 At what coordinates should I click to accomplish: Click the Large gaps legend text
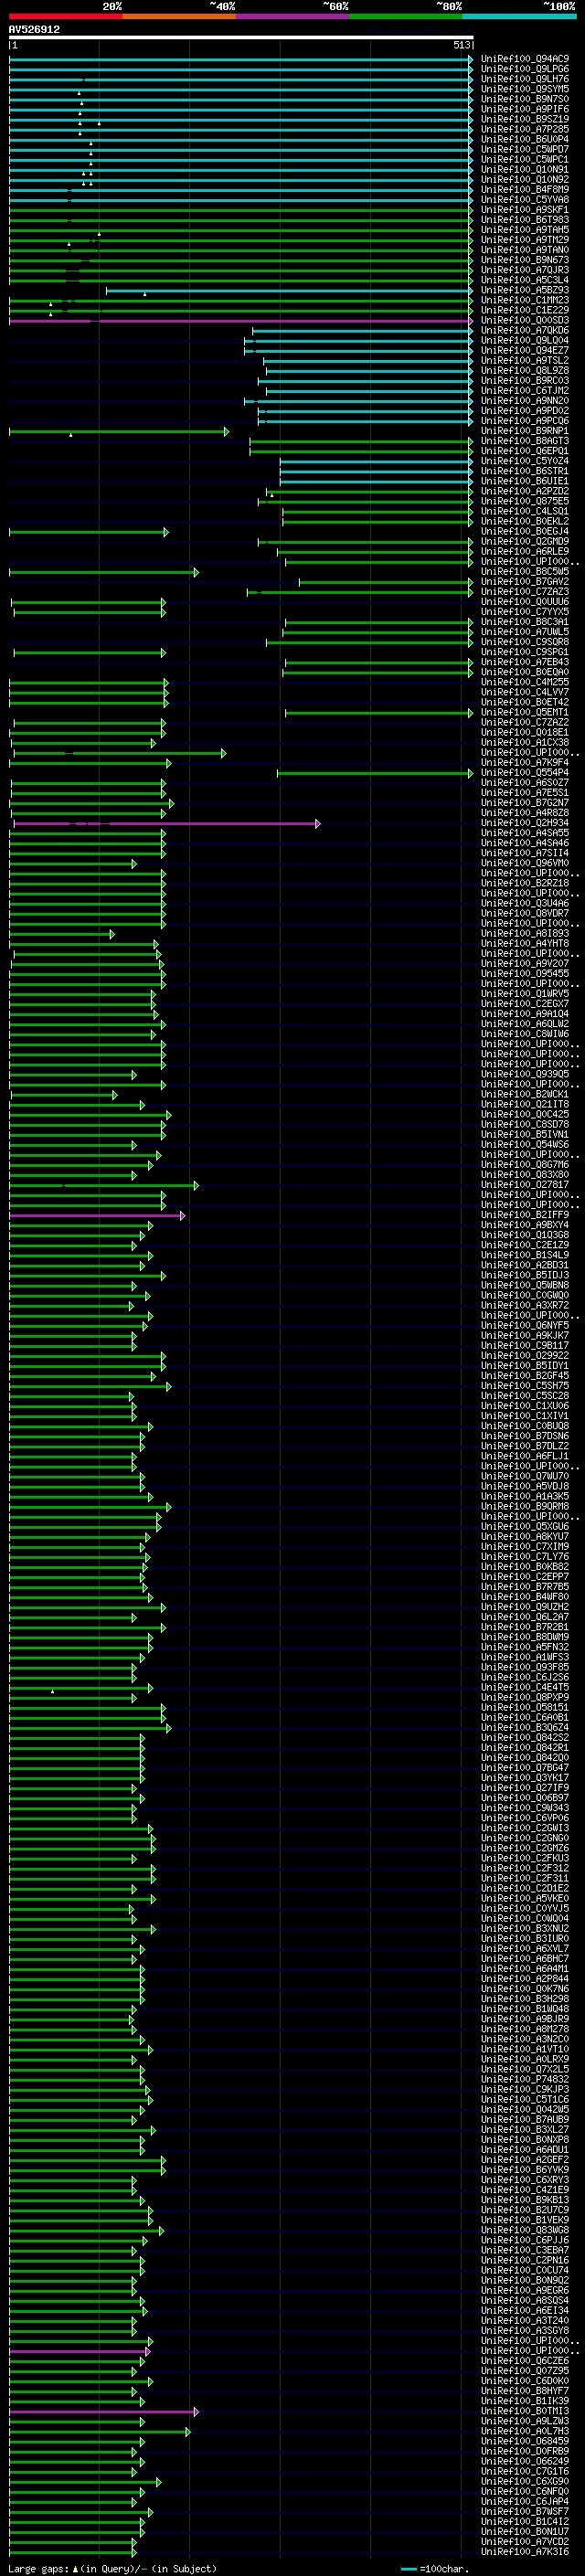(112, 2568)
